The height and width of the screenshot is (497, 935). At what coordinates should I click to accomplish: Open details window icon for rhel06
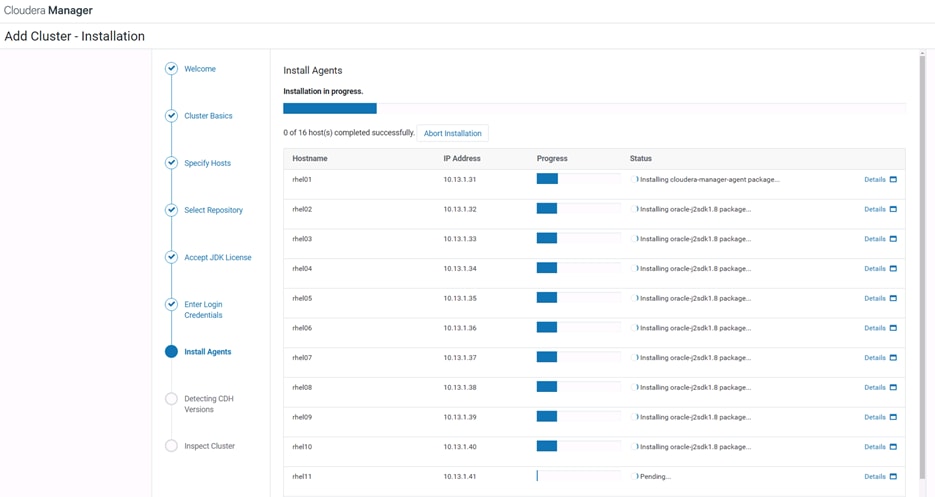tap(893, 328)
